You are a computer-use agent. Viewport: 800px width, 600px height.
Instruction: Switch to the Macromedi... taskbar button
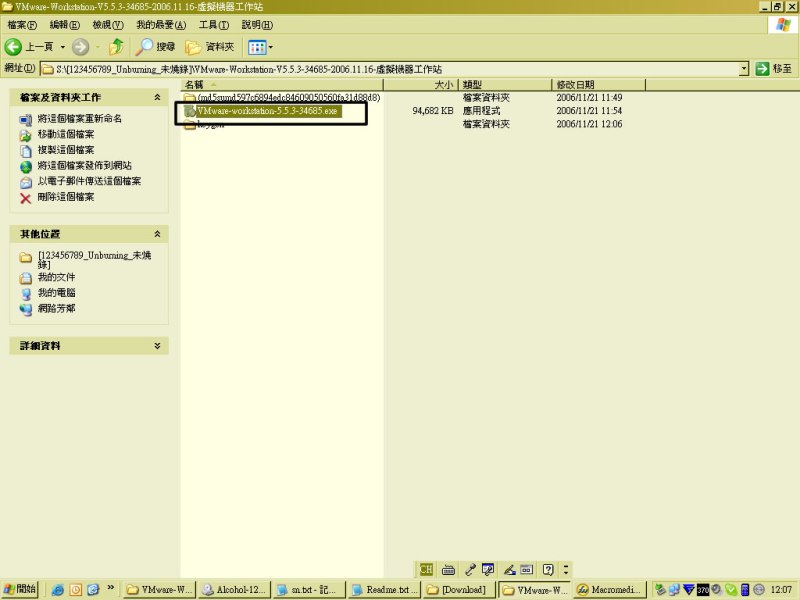[x=610, y=590]
